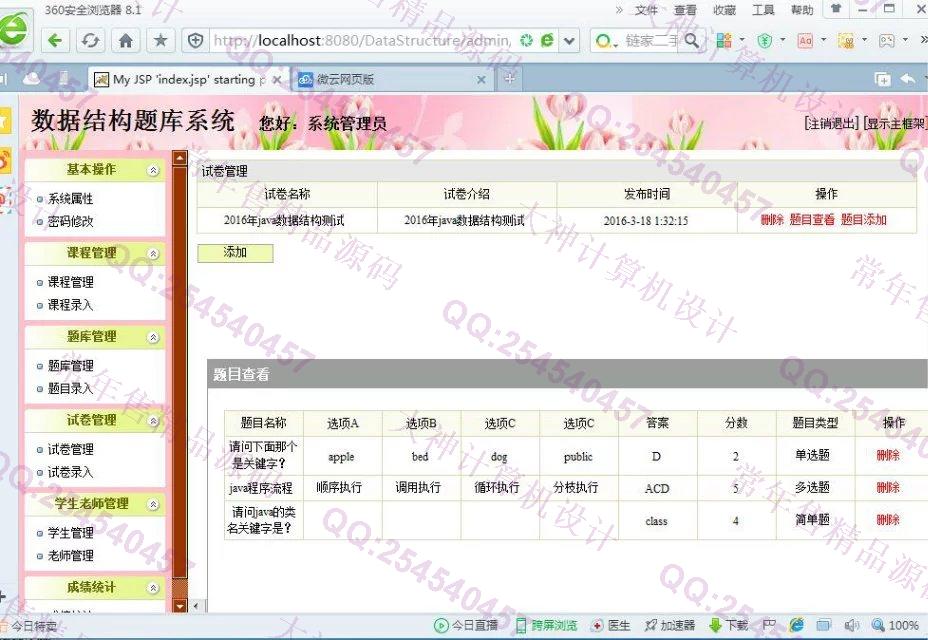This screenshot has width=928, height=640.
Task: Click sidebar scrollbar up arrow
Action: click(180, 158)
